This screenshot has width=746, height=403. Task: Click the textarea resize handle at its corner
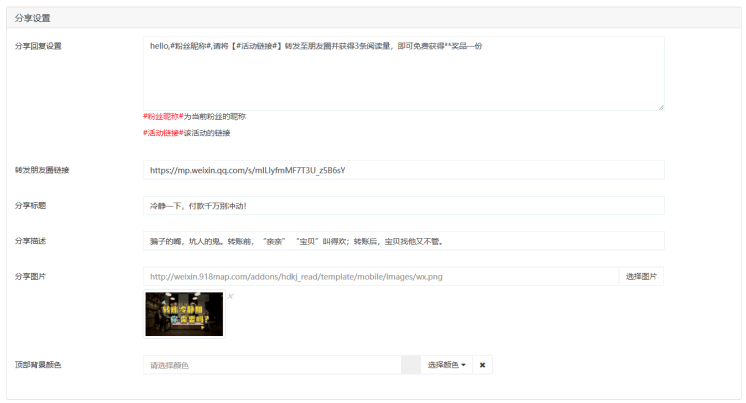pyautogui.click(x=661, y=108)
